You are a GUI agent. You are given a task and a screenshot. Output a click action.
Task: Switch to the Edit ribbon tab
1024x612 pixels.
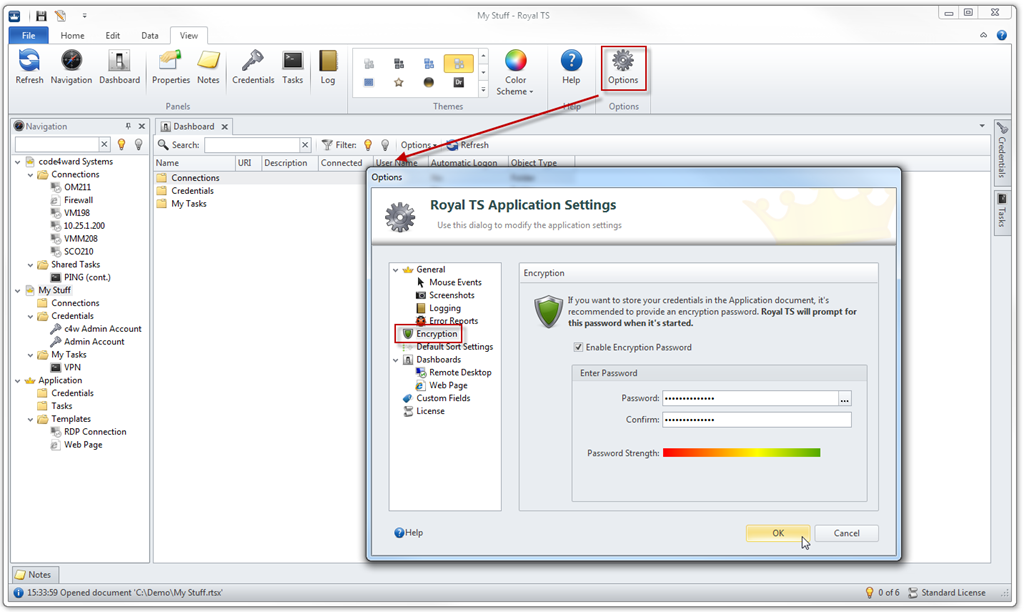[113, 35]
